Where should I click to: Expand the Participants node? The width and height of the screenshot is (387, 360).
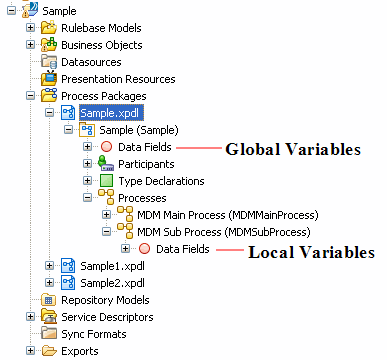87,164
